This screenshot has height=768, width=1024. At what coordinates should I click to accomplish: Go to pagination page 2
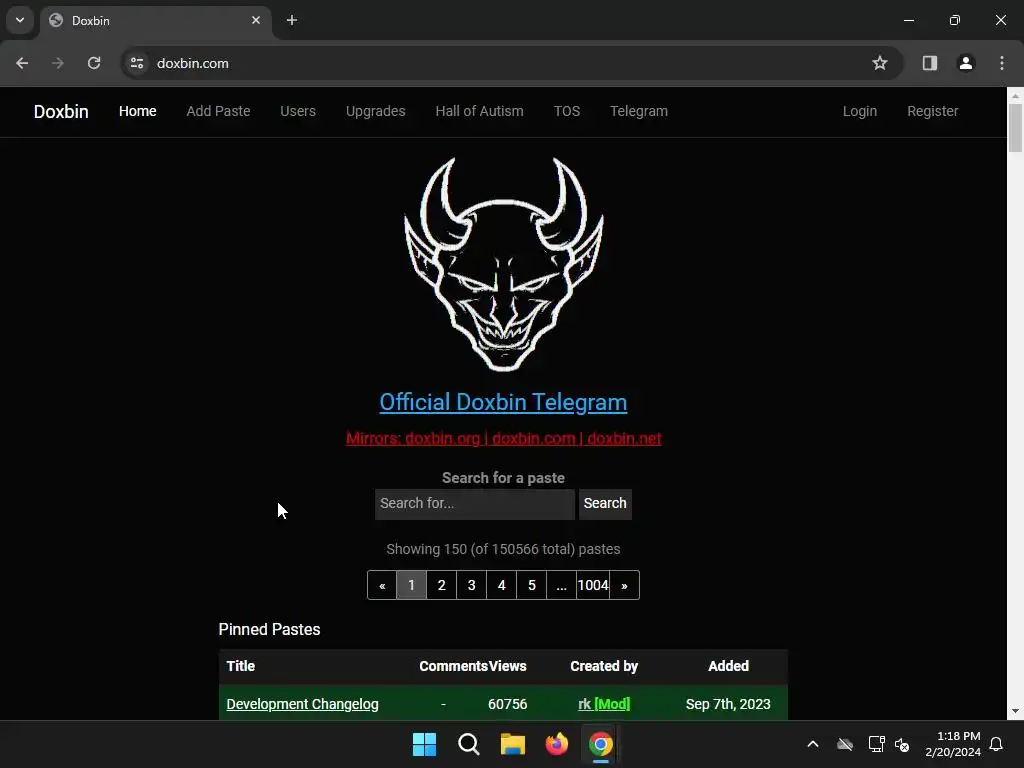441,585
